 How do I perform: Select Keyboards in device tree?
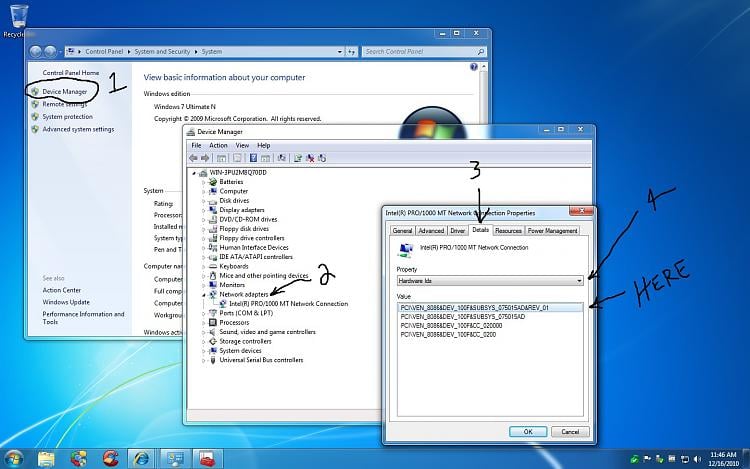click(234, 266)
